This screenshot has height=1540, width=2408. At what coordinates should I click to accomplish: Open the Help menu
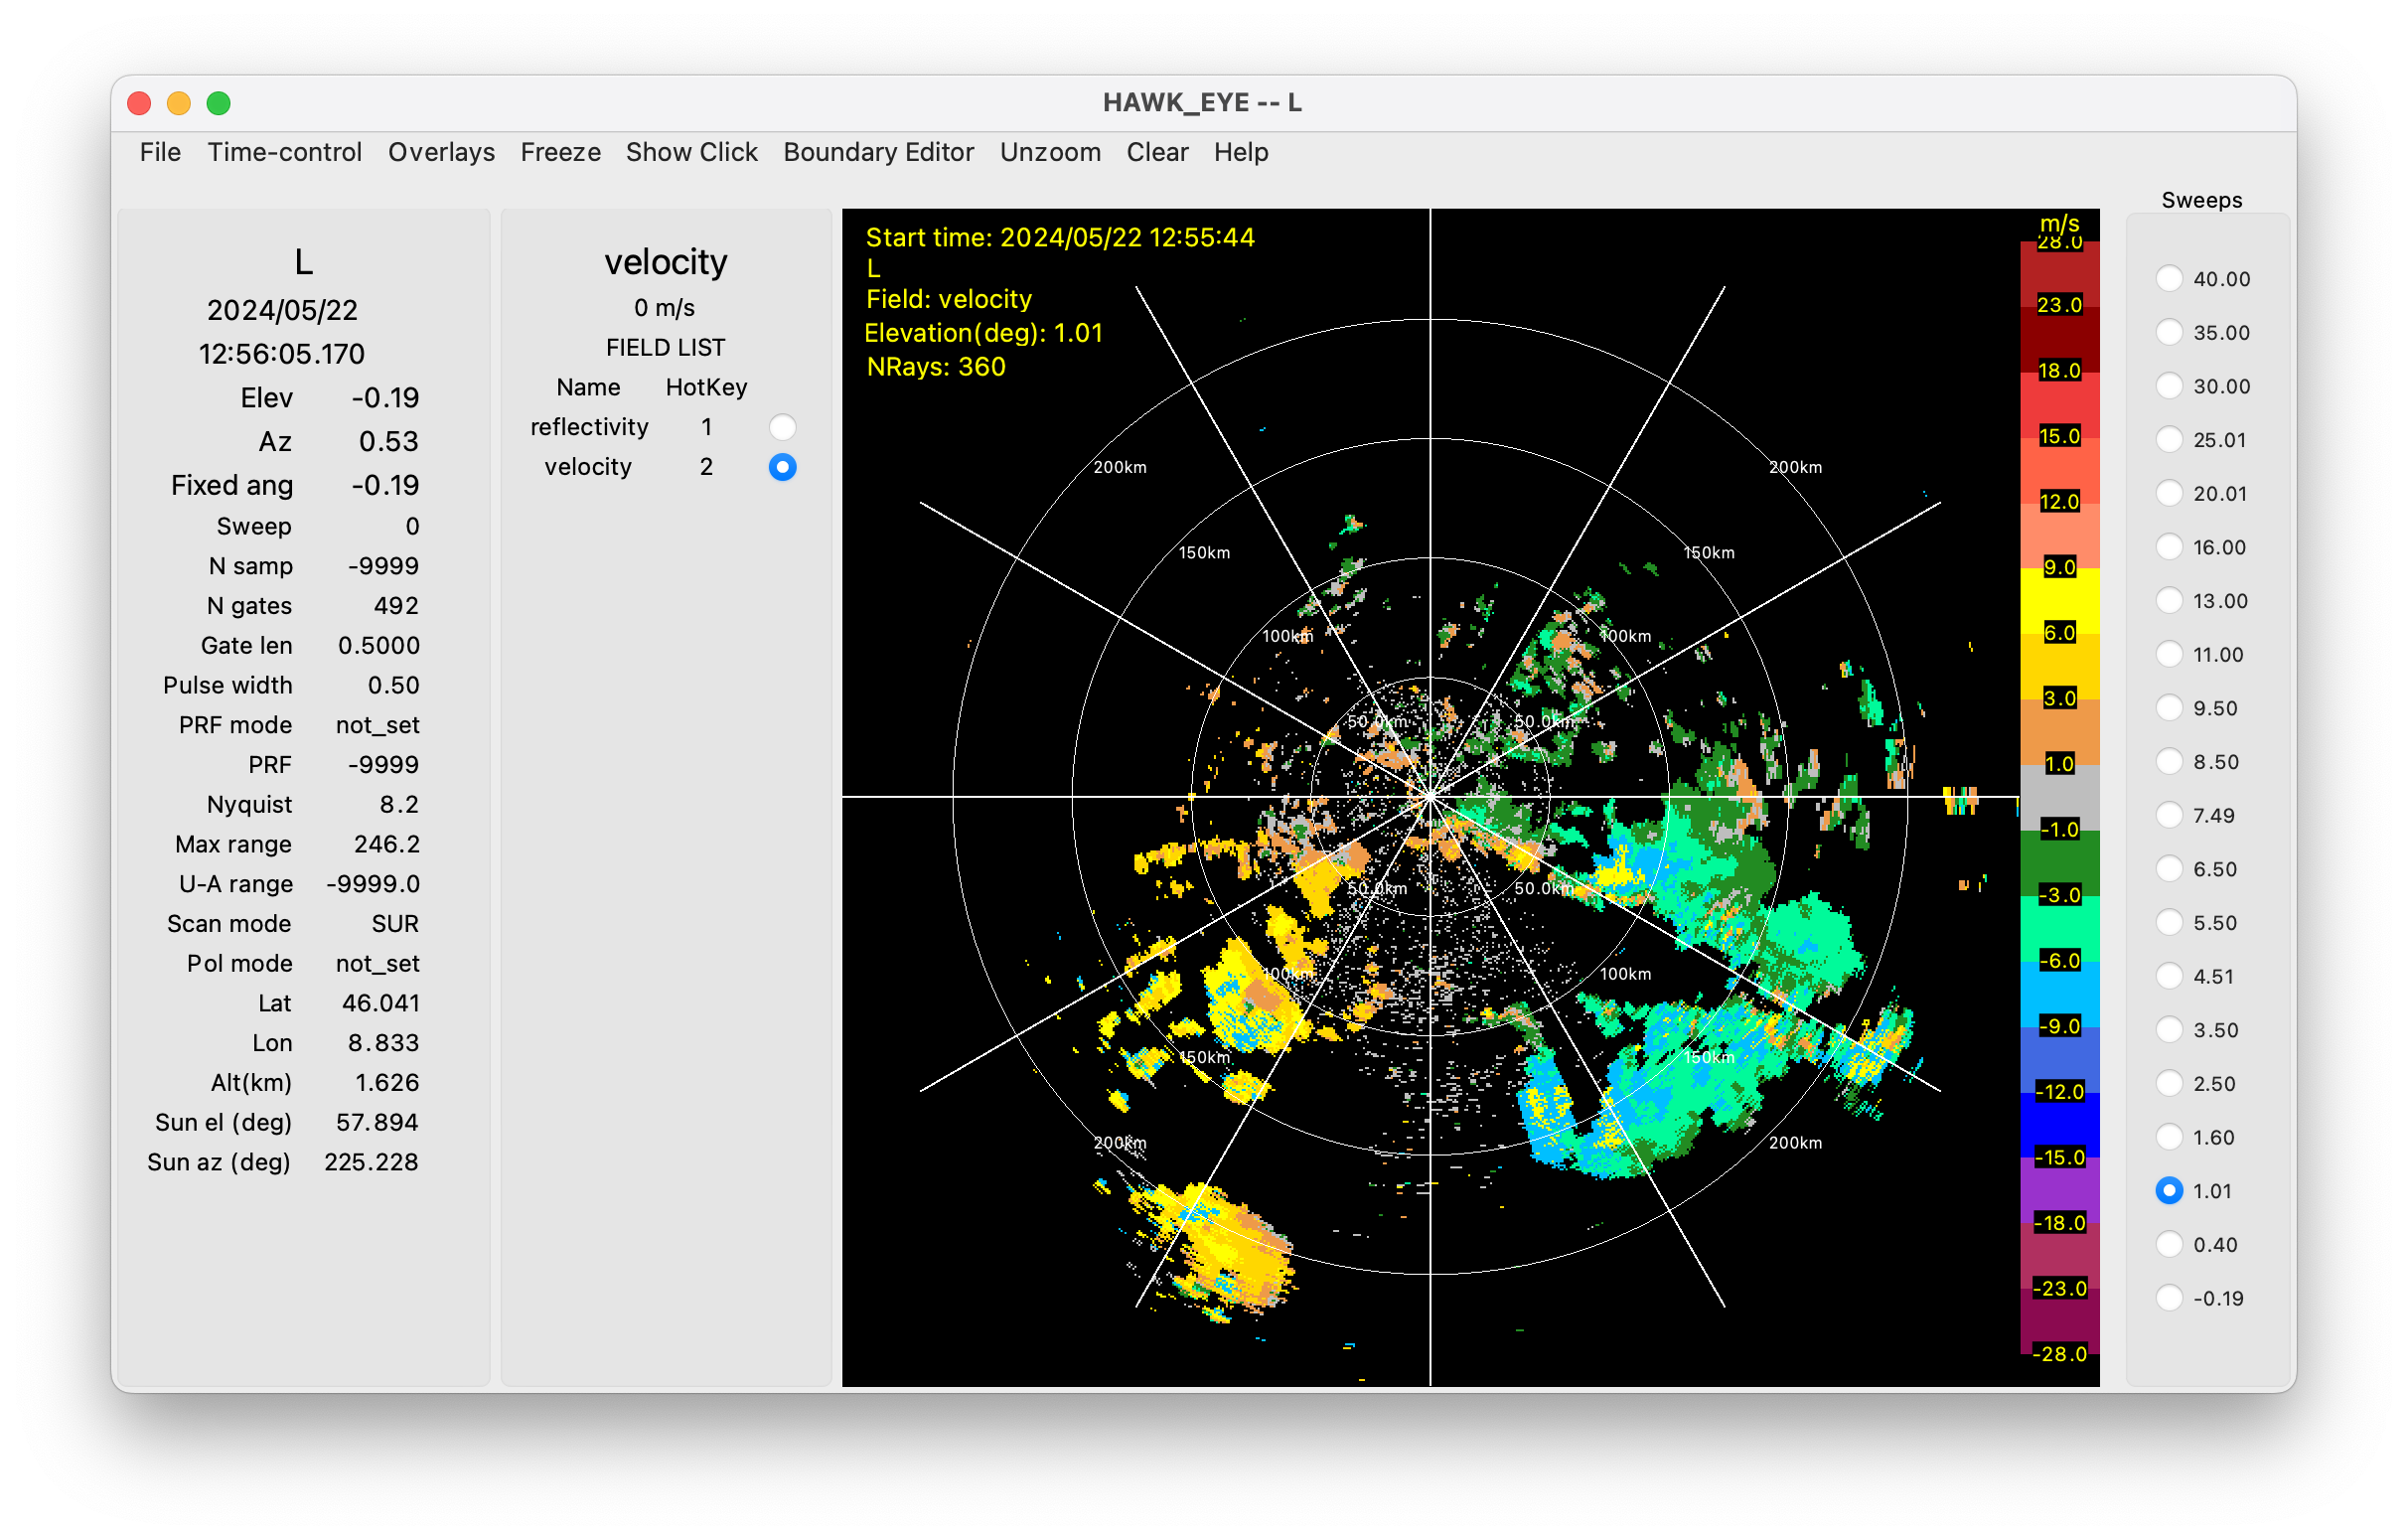1240,152
